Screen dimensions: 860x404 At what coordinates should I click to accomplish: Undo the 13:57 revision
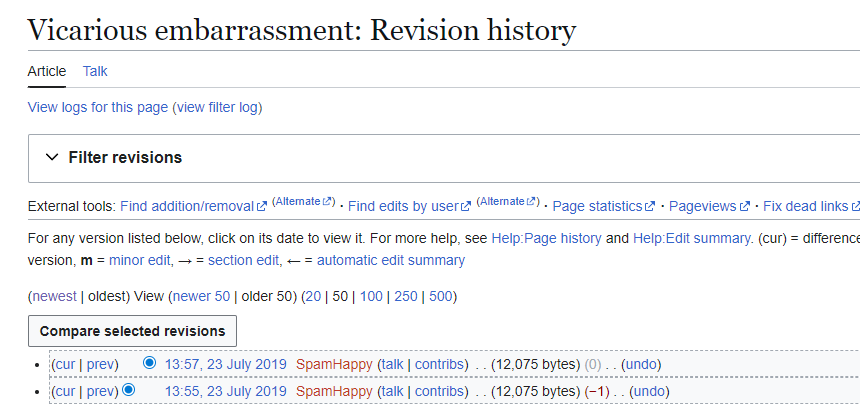pyautogui.click(x=641, y=364)
